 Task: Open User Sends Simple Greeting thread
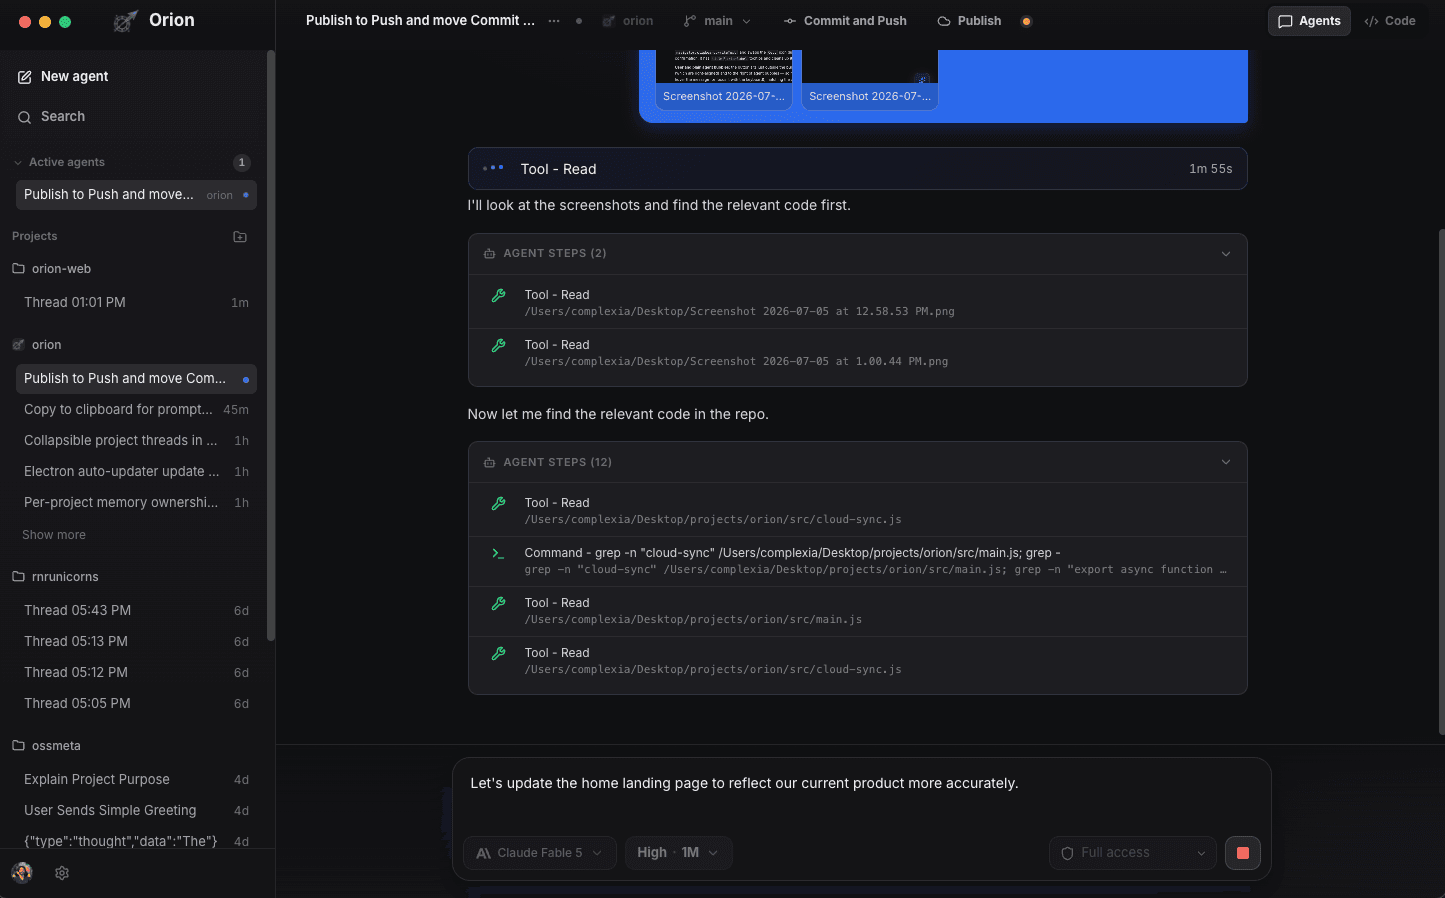[x=136, y=811]
